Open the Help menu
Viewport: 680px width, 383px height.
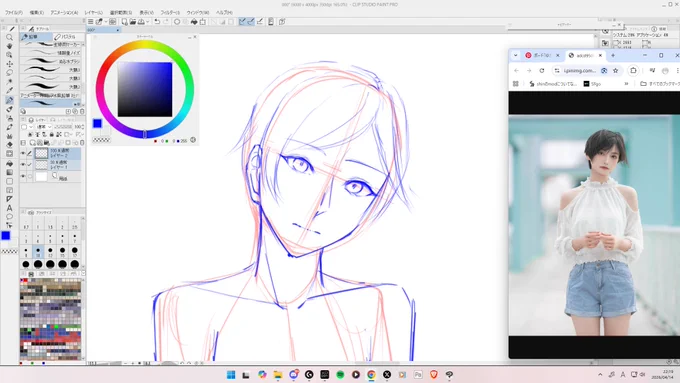click(x=224, y=13)
